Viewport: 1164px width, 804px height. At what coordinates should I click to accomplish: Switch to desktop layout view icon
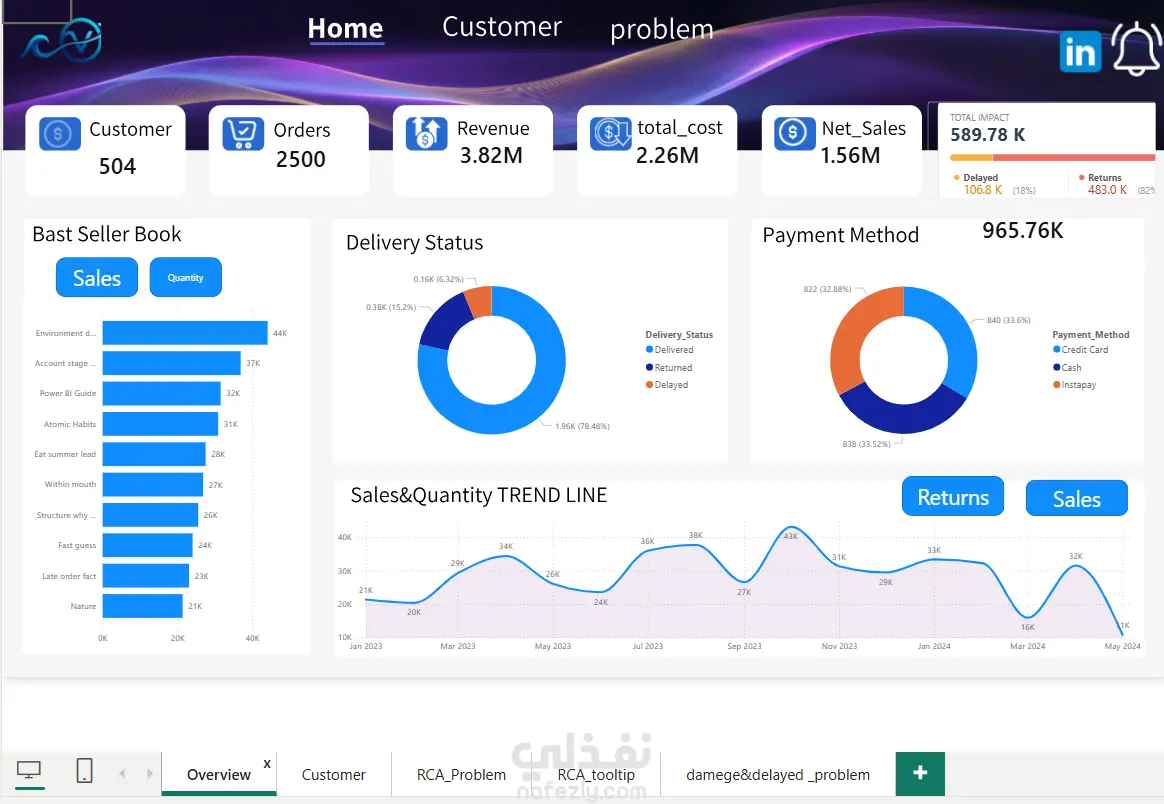[x=29, y=771]
